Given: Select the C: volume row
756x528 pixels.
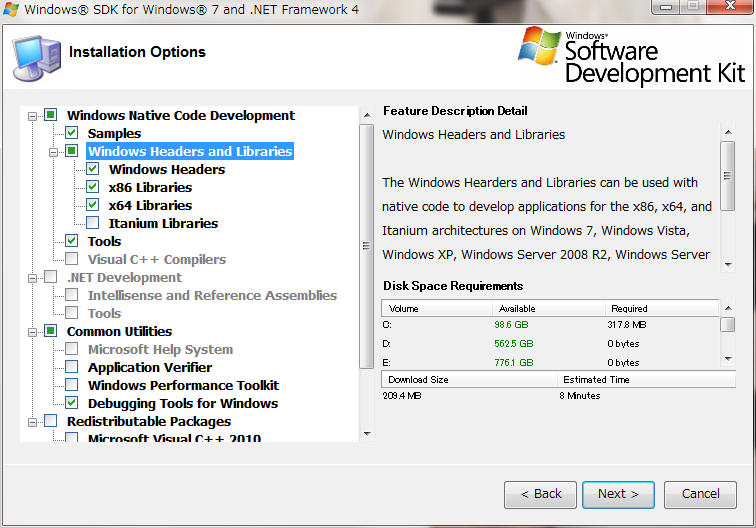Looking at the screenshot, I should [x=550, y=325].
